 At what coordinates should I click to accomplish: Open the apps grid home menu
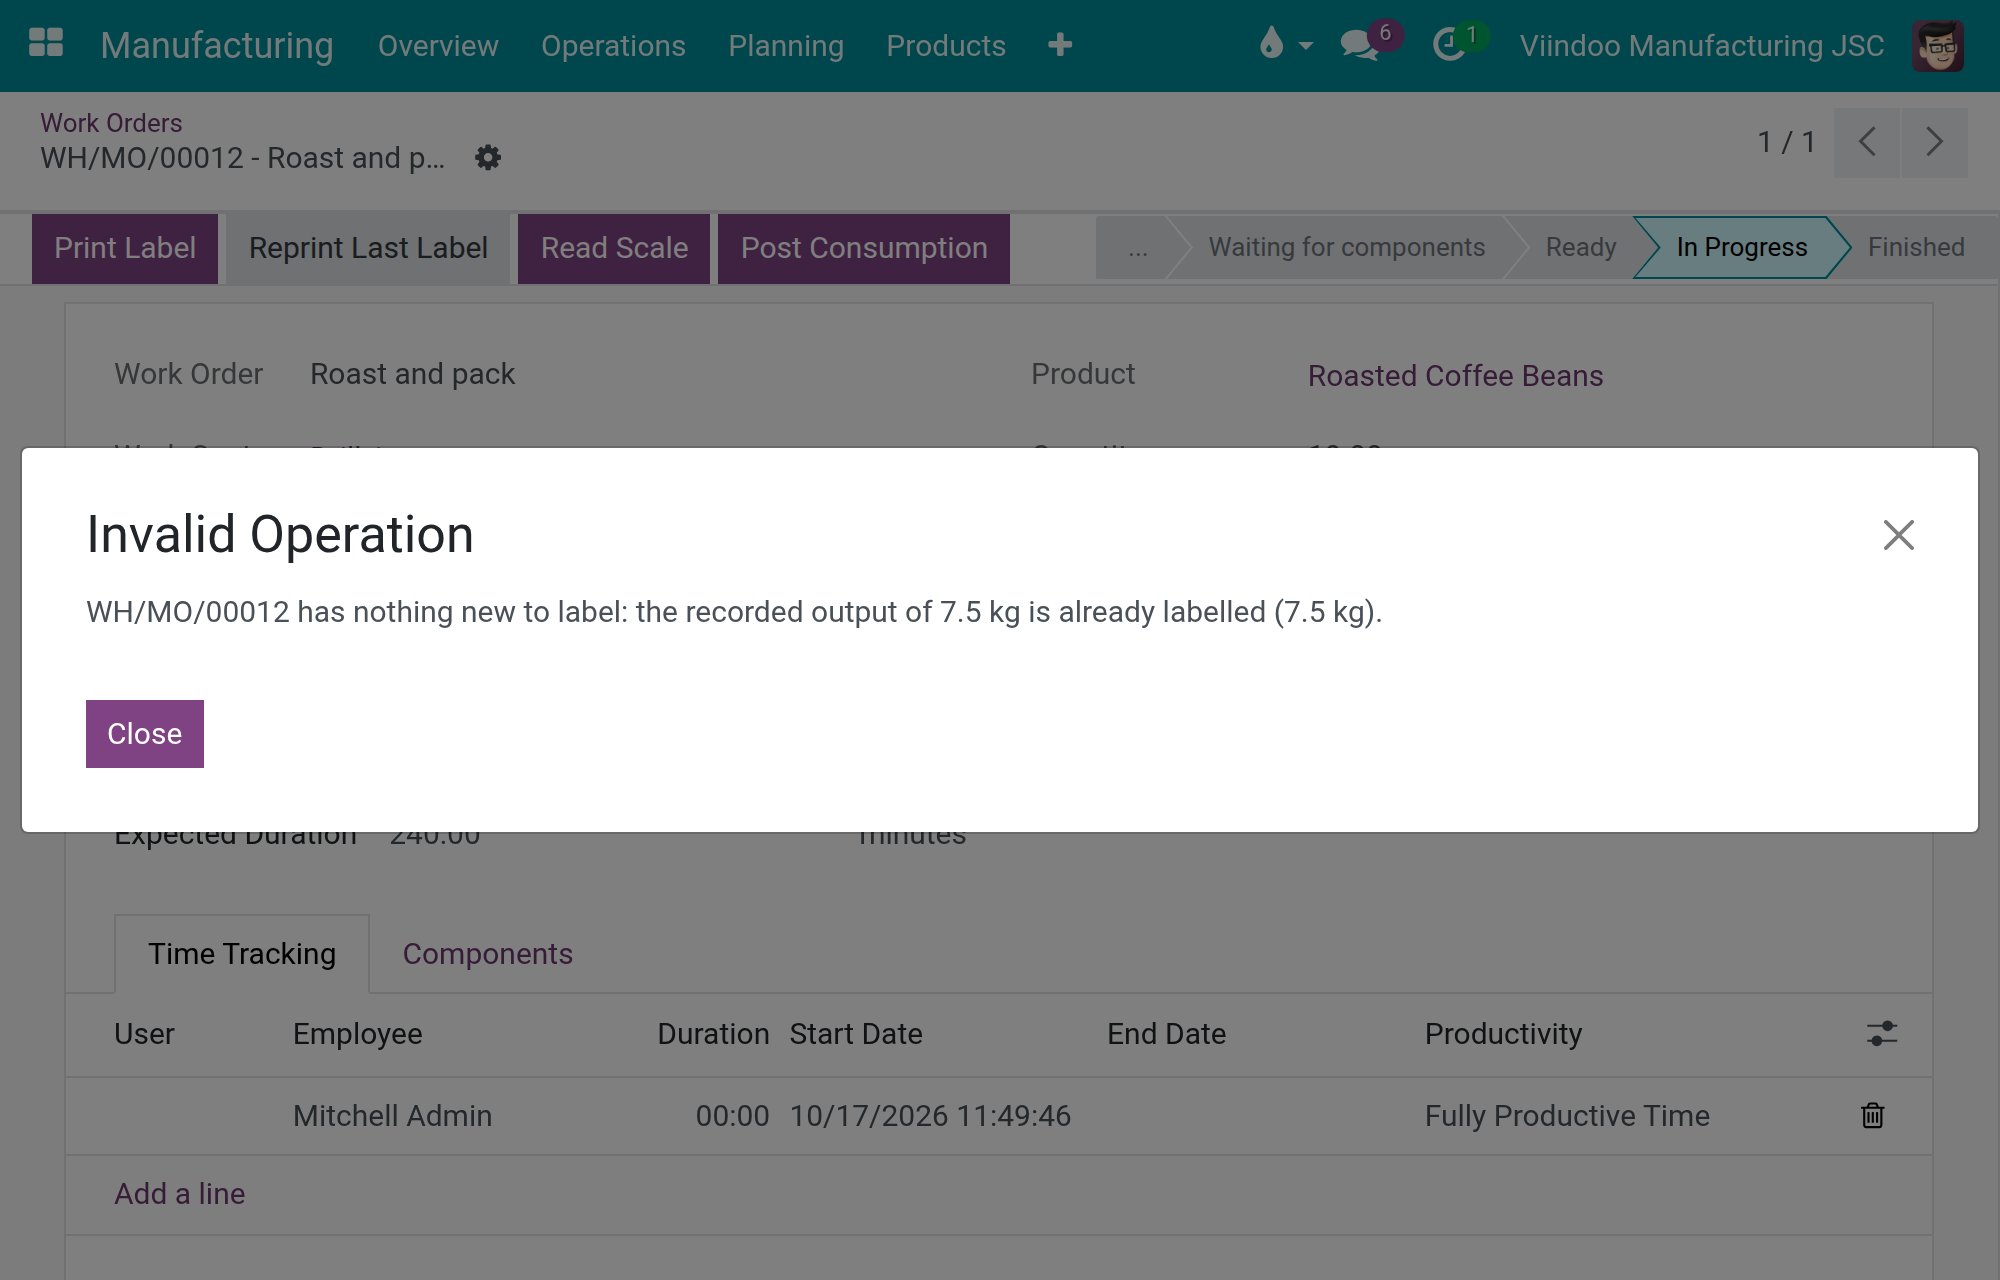(x=46, y=43)
